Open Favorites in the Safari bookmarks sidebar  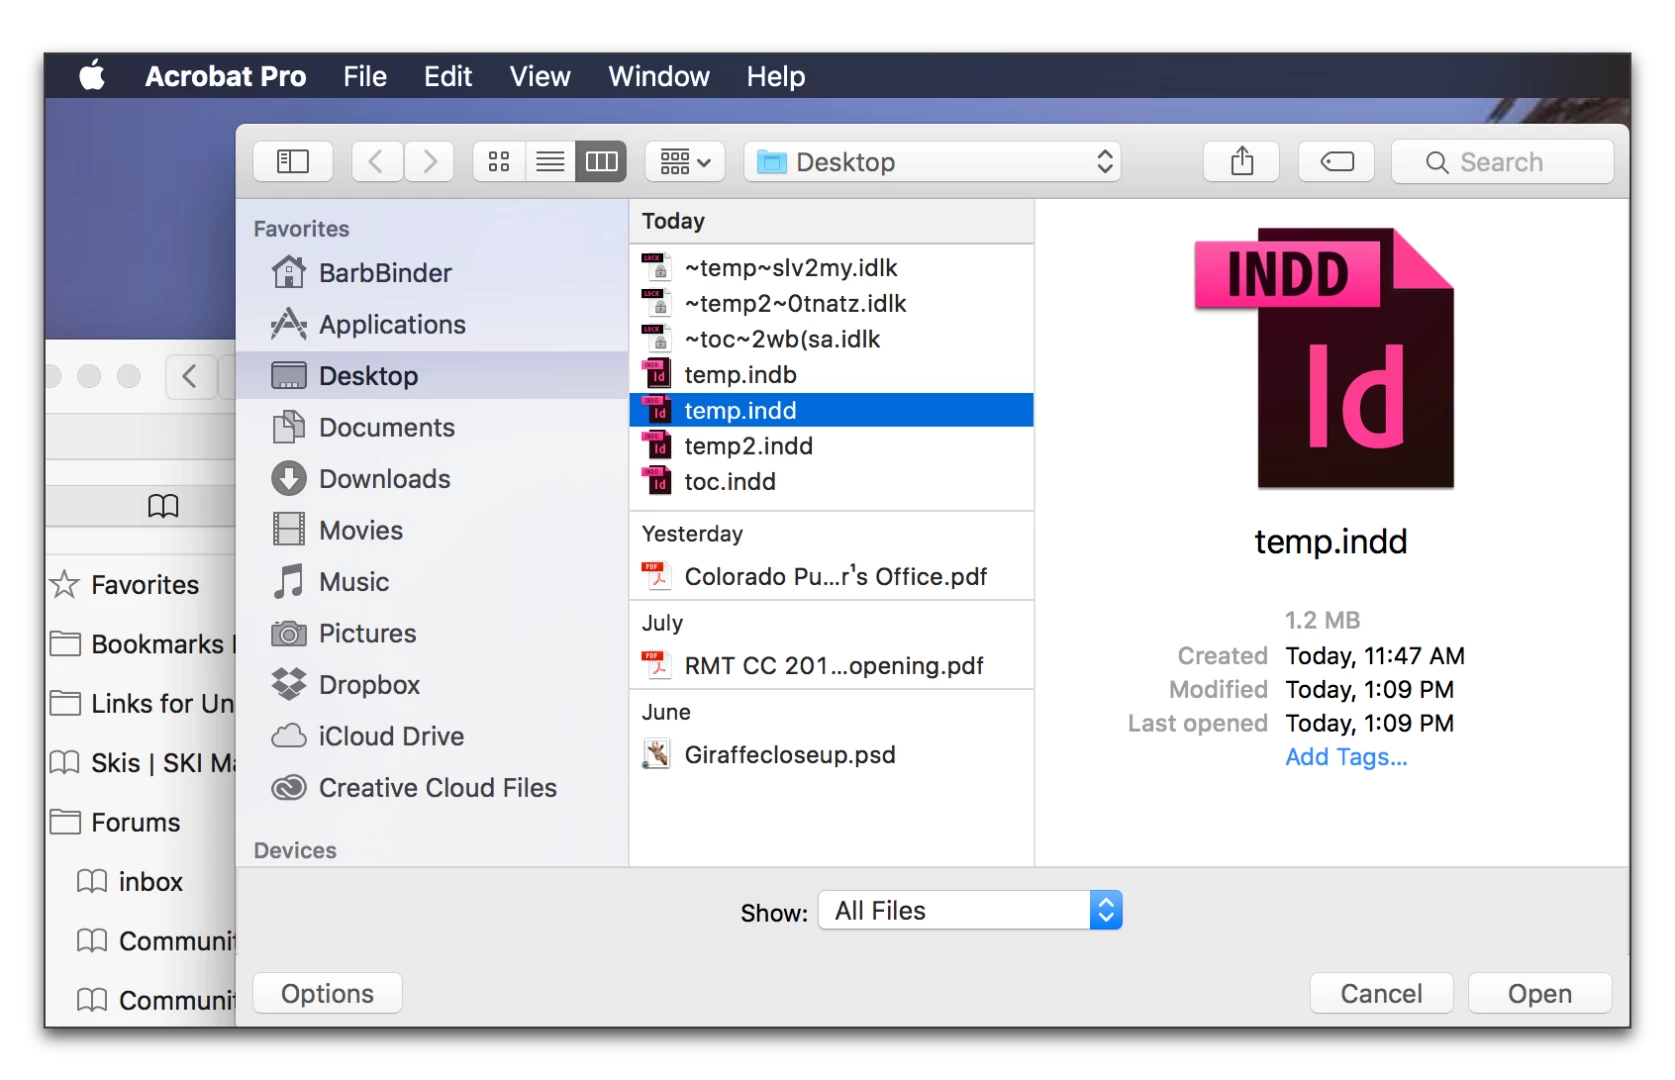coord(141,585)
